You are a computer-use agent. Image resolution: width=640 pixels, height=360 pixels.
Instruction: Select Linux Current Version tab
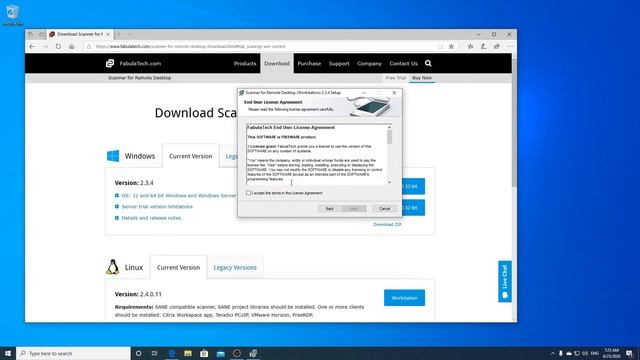[178, 267]
